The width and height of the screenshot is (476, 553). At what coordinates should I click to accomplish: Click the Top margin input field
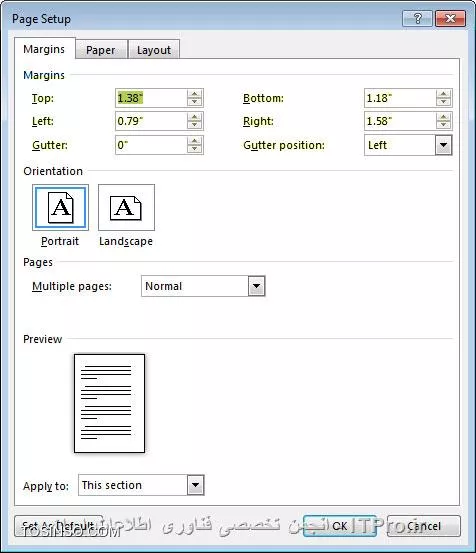[151, 98]
